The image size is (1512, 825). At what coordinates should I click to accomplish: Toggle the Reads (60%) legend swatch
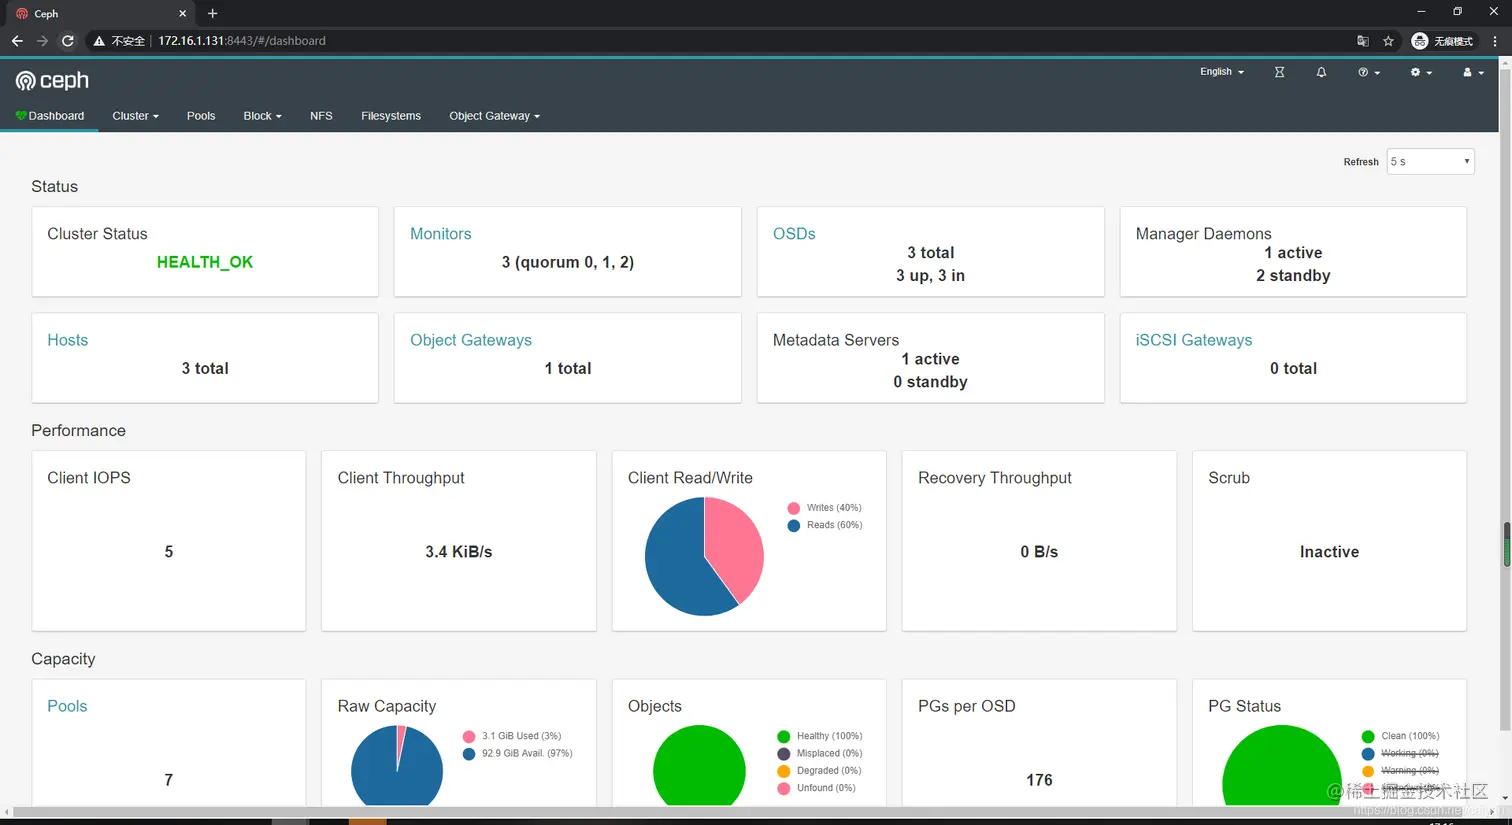(x=794, y=526)
